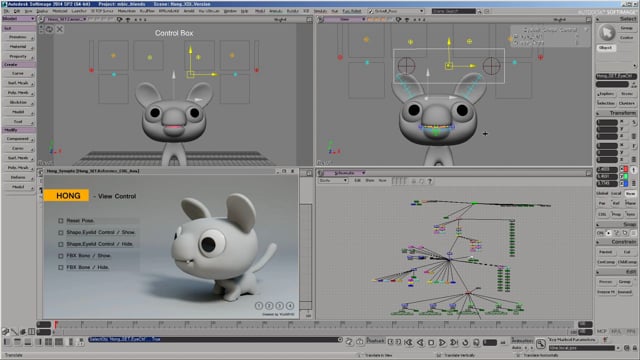Click the Center button in Select panel
640x360 pixels.
(x=627, y=38)
